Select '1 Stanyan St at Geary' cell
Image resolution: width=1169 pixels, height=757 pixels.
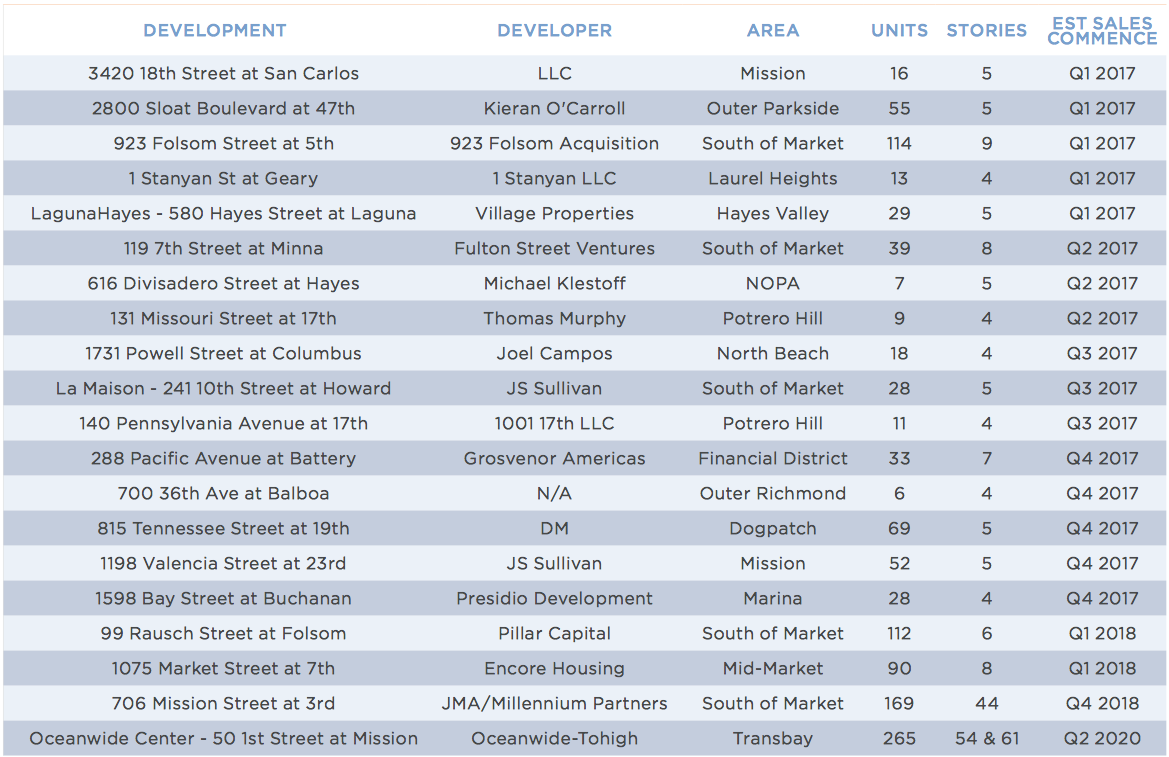[x=223, y=178]
